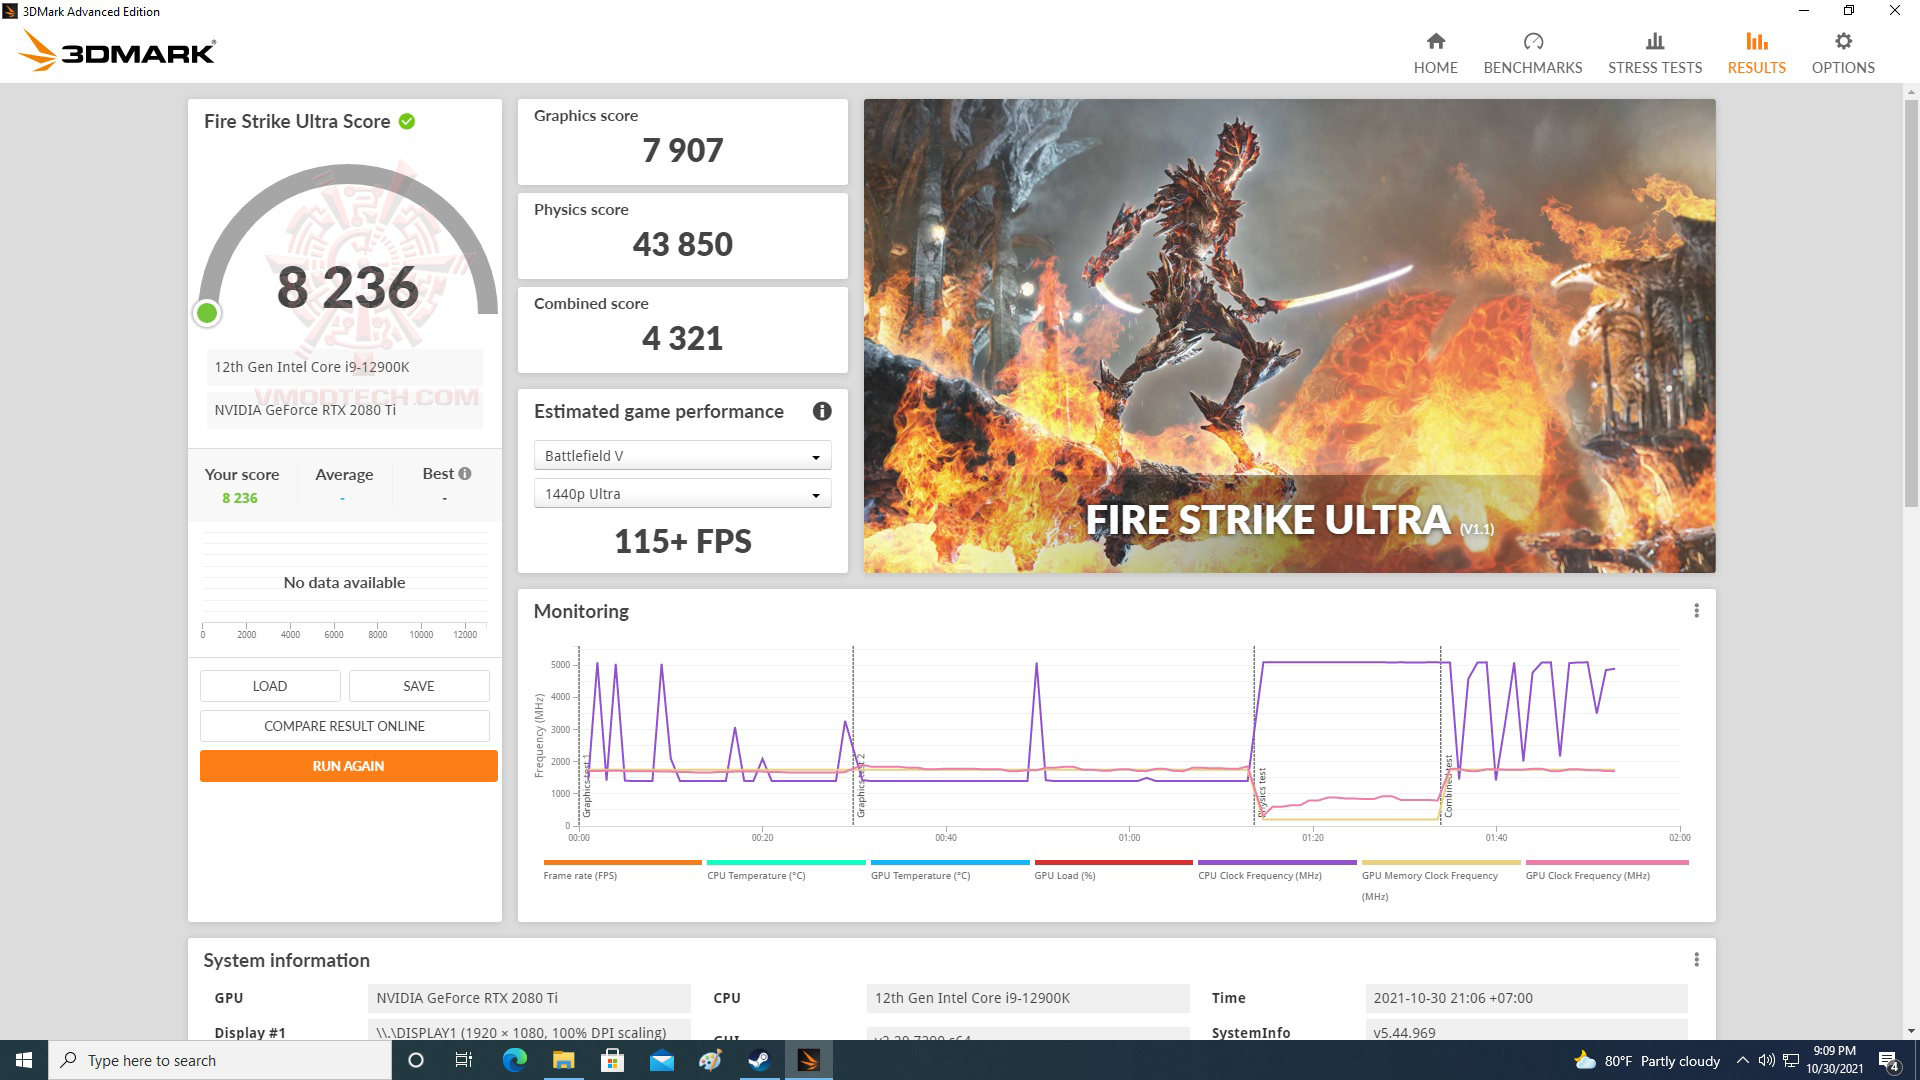The image size is (1920, 1080).
Task: Open Options gear icon
Action: (x=1843, y=42)
